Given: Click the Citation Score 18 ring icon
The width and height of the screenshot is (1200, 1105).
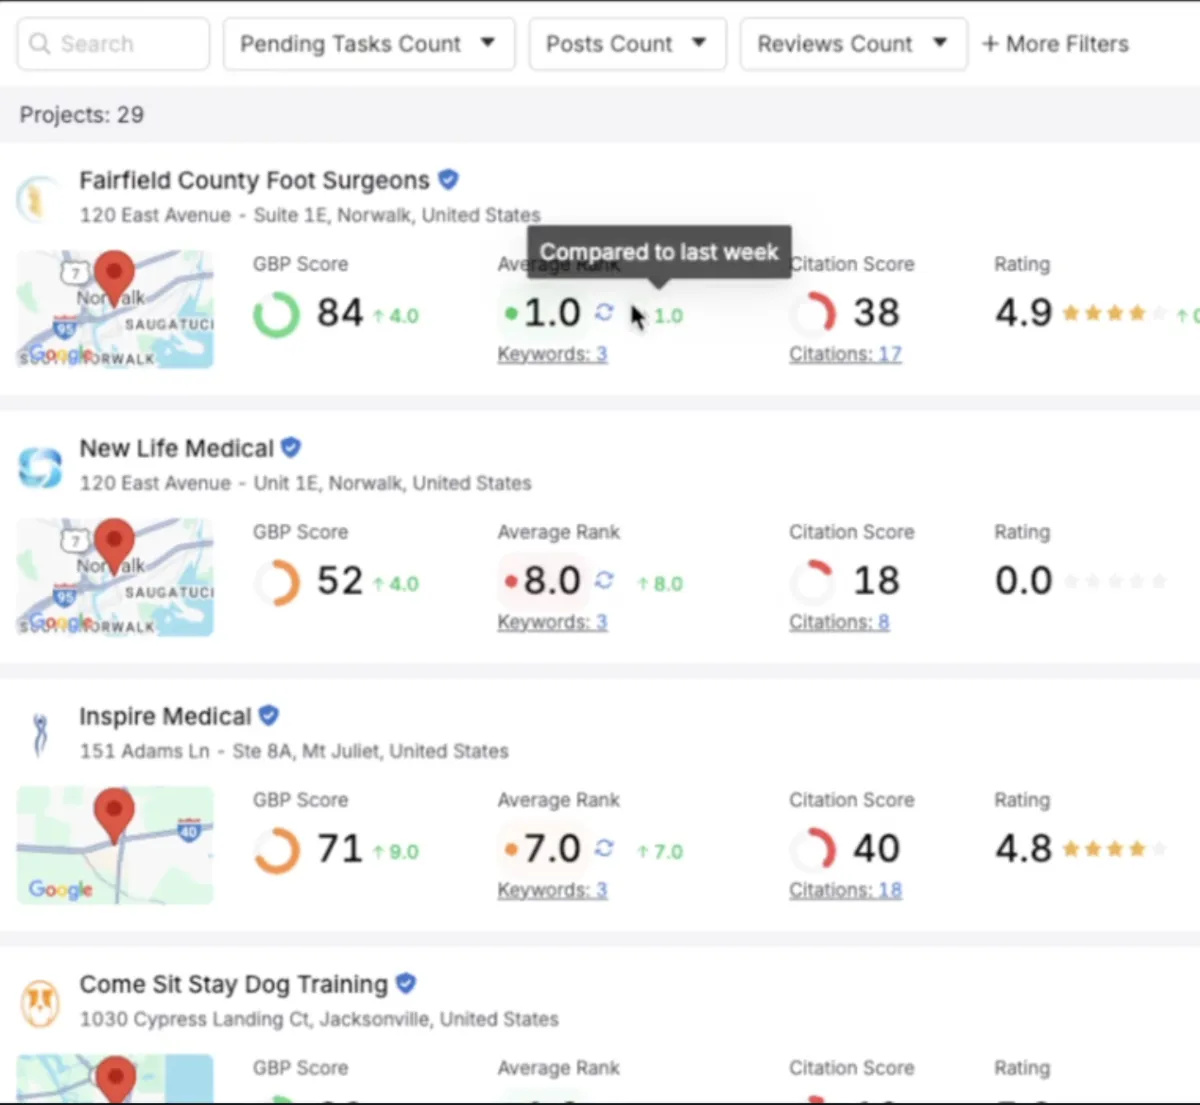Looking at the screenshot, I should (813, 582).
